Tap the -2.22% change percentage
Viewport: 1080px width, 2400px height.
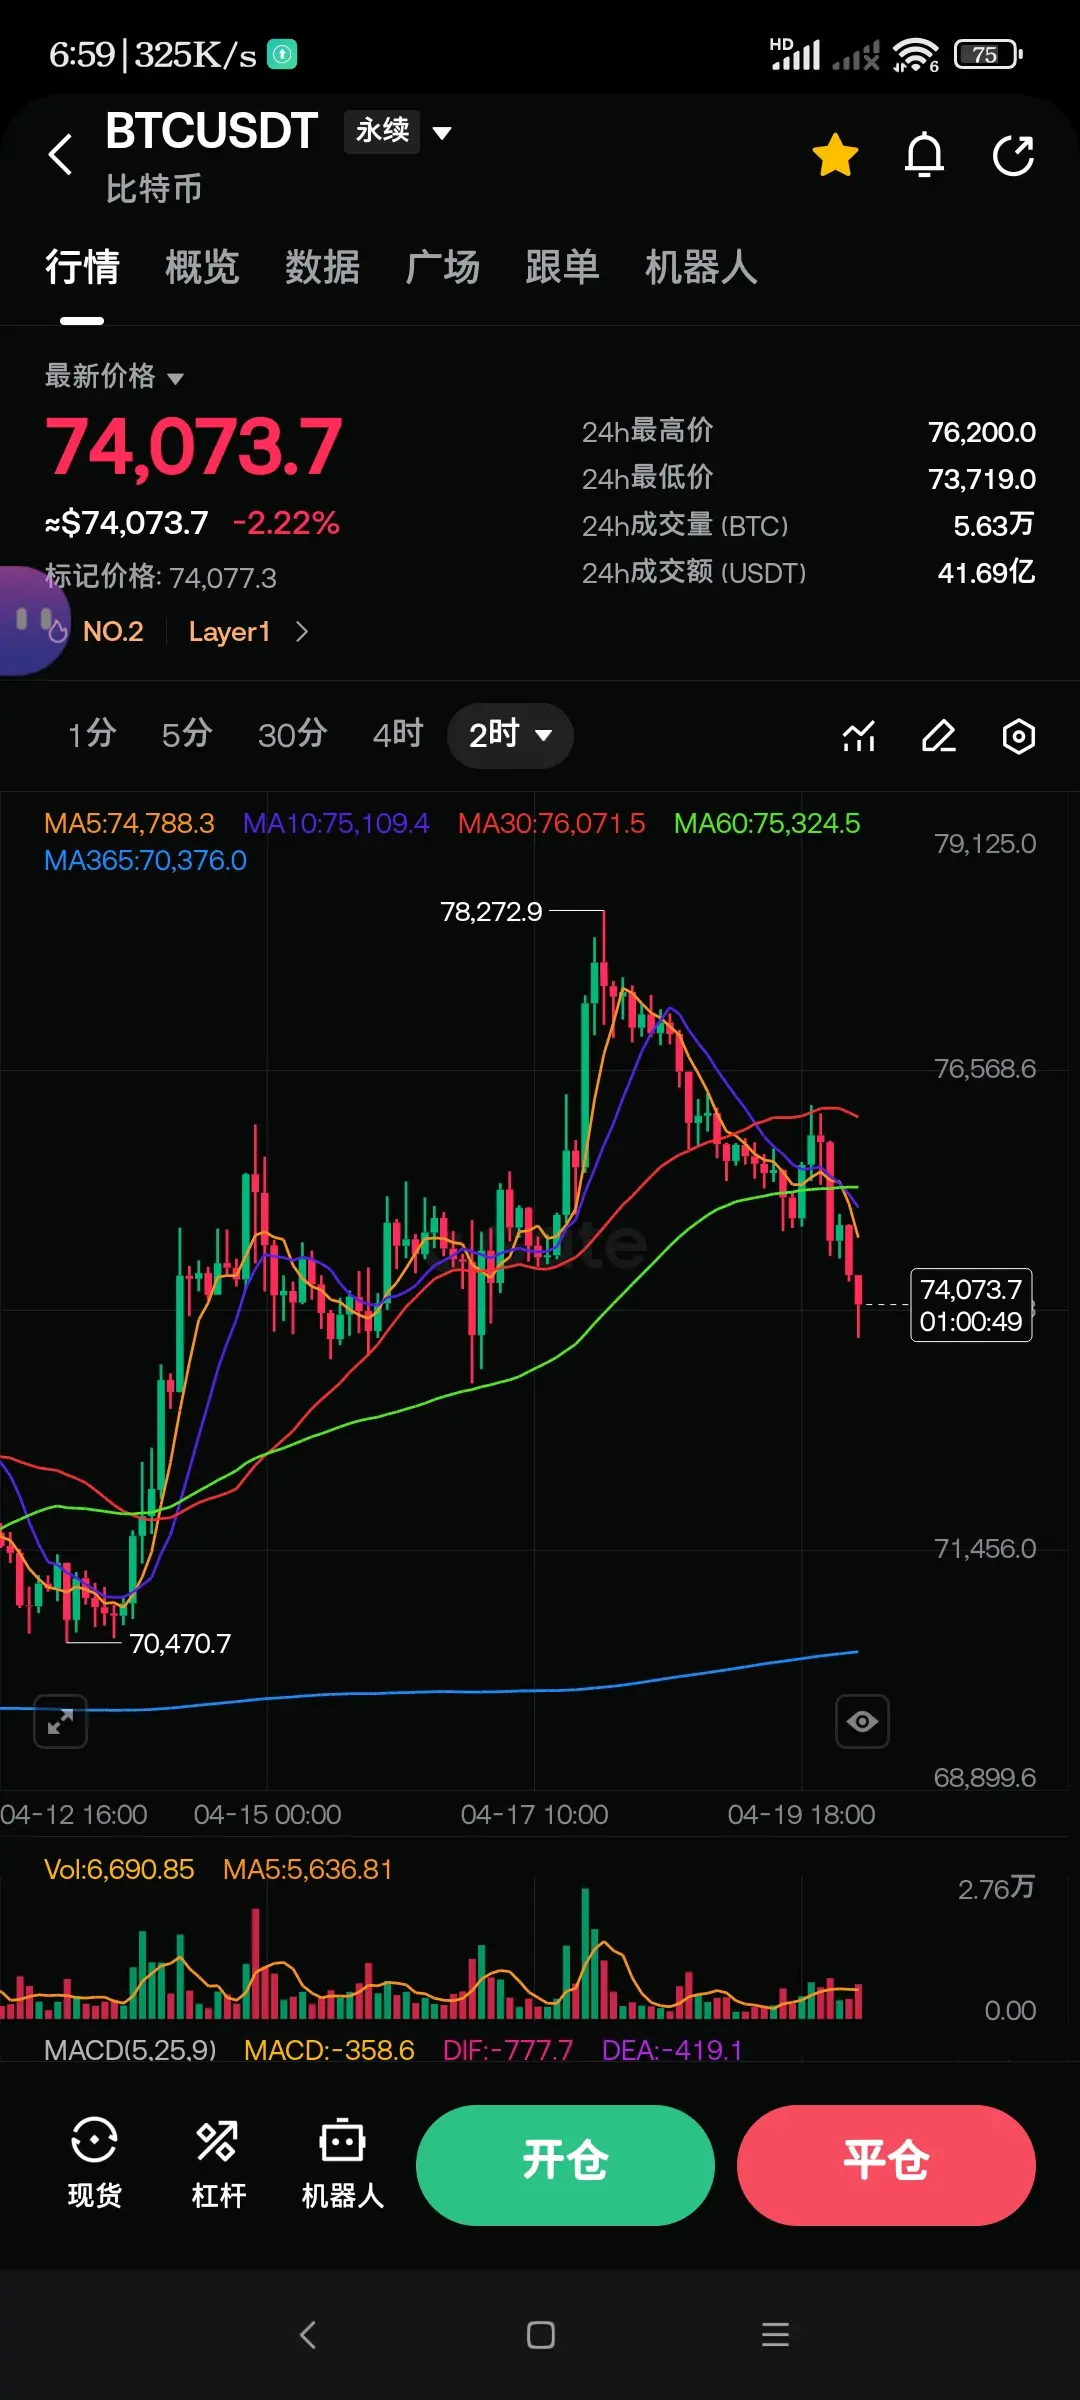coord(286,522)
